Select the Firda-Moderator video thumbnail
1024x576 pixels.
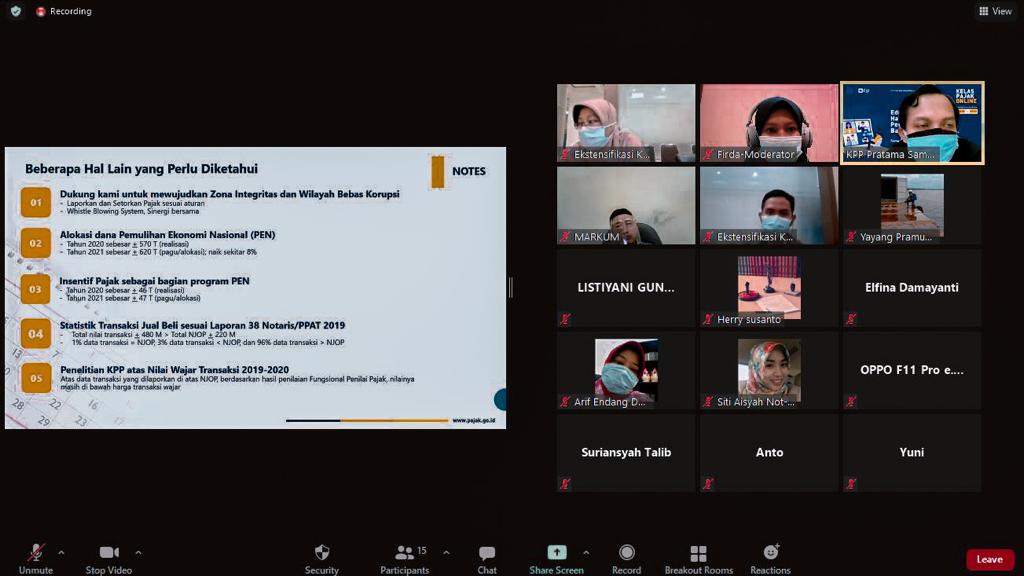pos(769,122)
